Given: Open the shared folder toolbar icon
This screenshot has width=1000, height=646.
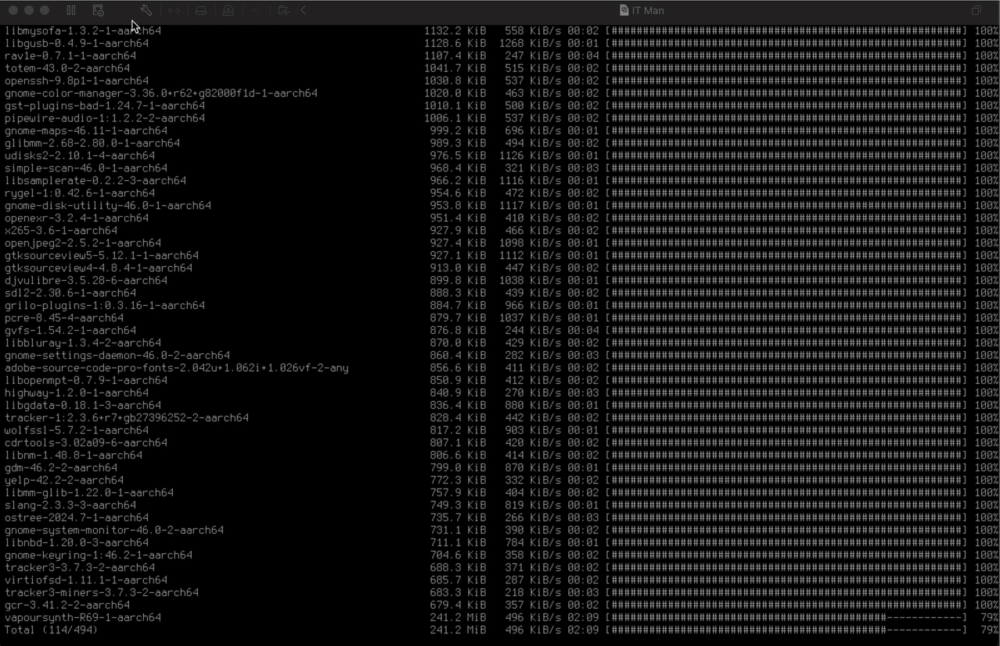Looking at the screenshot, I should coord(283,10).
